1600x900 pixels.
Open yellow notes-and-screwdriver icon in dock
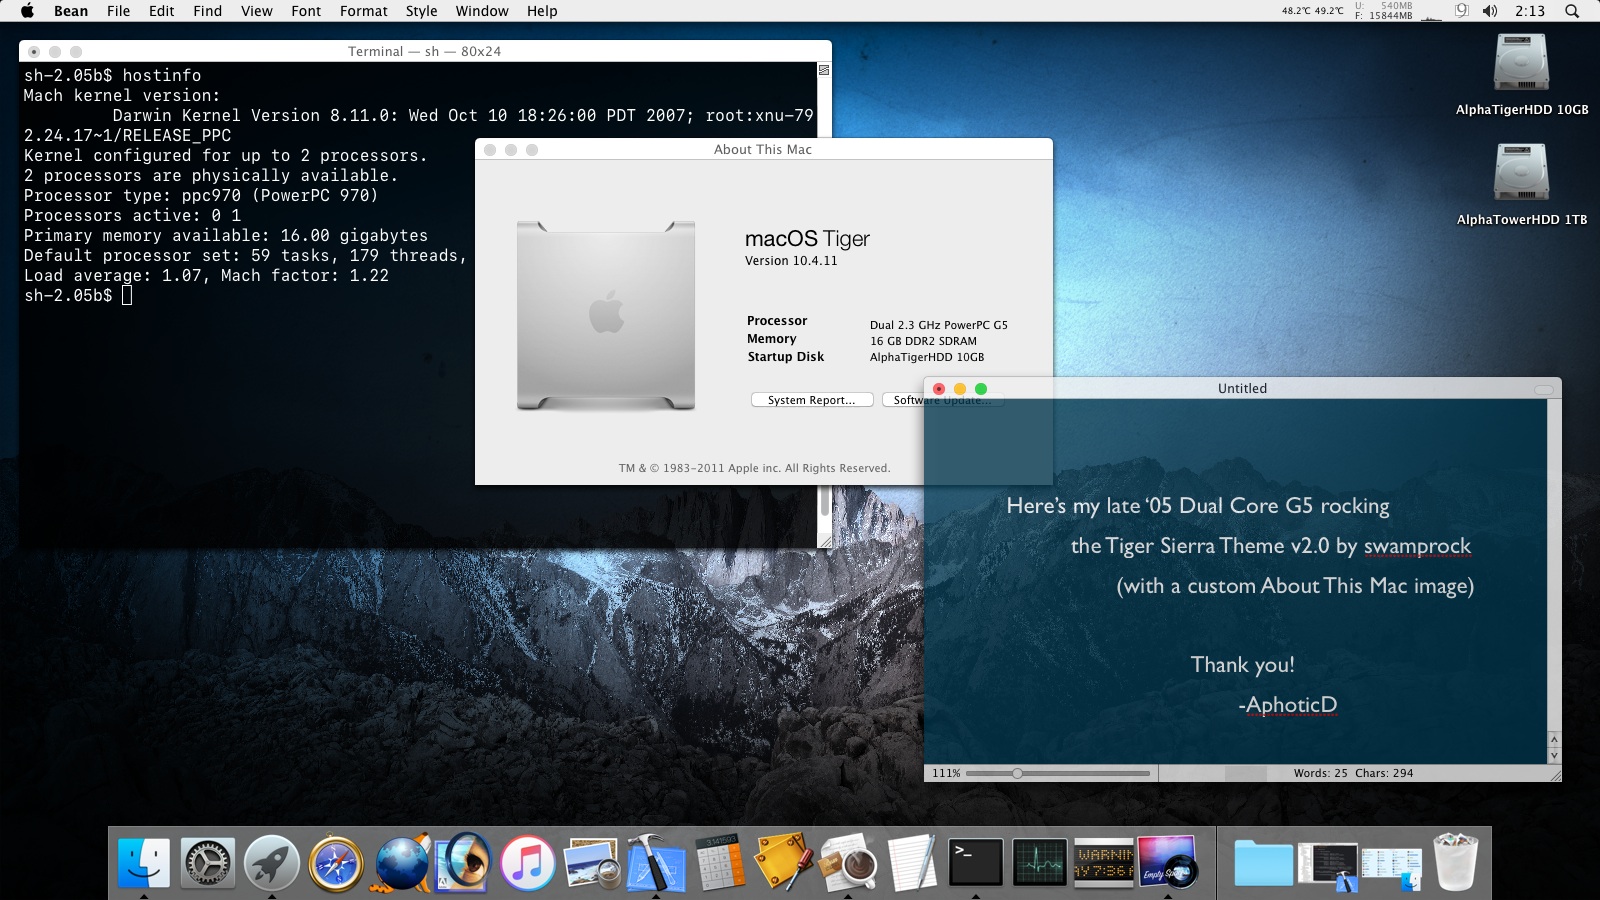[x=783, y=862]
